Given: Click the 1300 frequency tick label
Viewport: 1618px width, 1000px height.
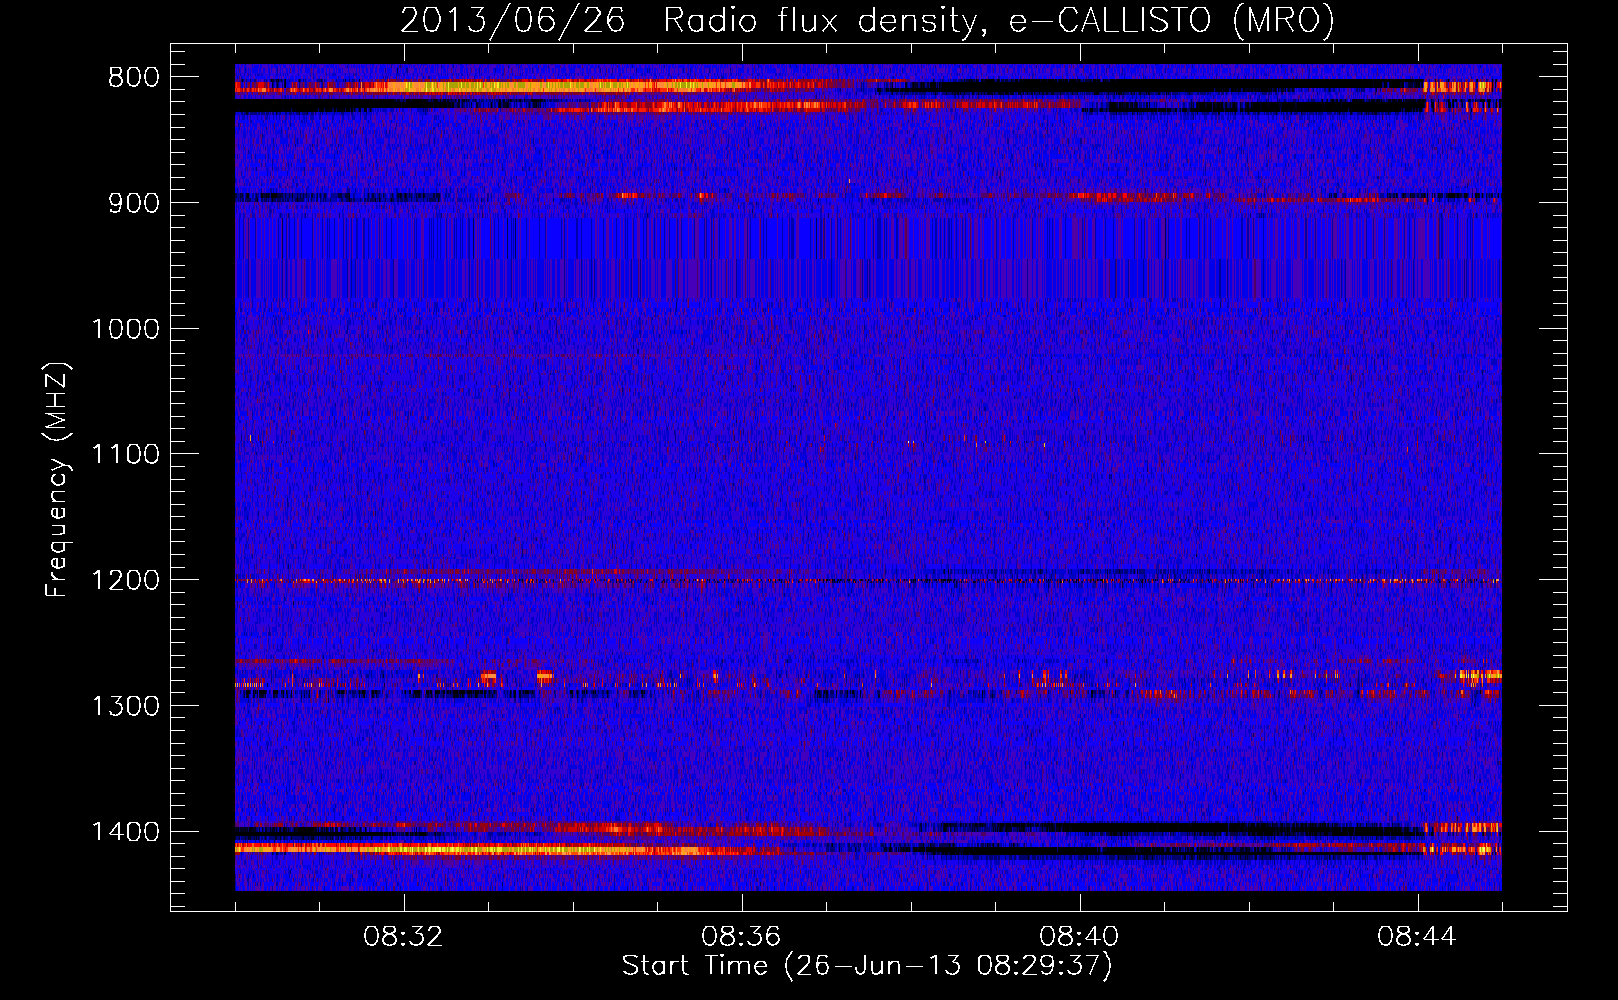Looking at the screenshot, I should 125,707.
